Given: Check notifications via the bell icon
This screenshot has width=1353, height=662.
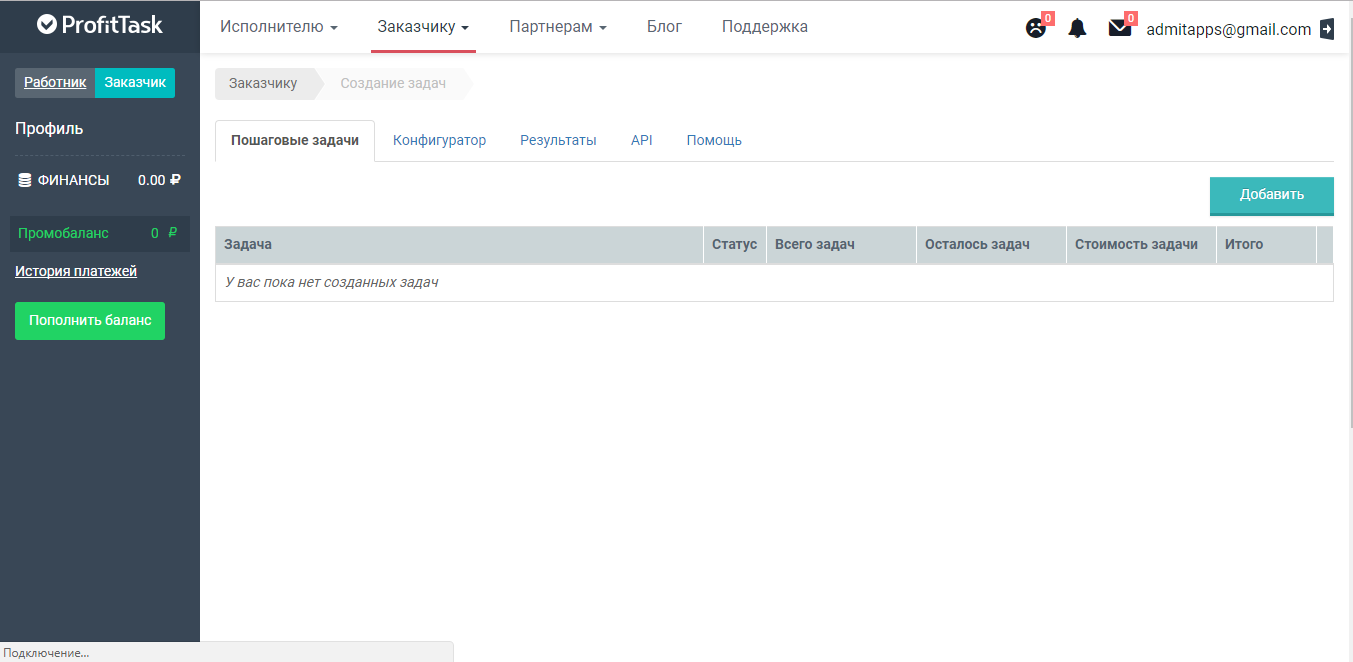Looking at the screenshot, I should pos(1077,28).
